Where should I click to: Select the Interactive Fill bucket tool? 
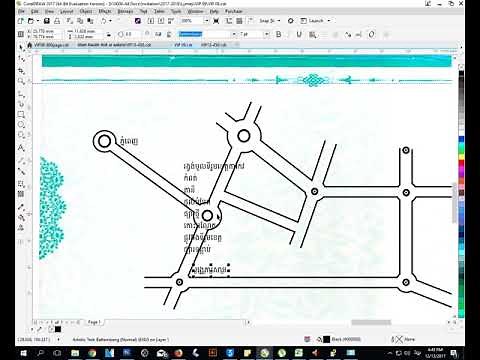tap(21, 218)
